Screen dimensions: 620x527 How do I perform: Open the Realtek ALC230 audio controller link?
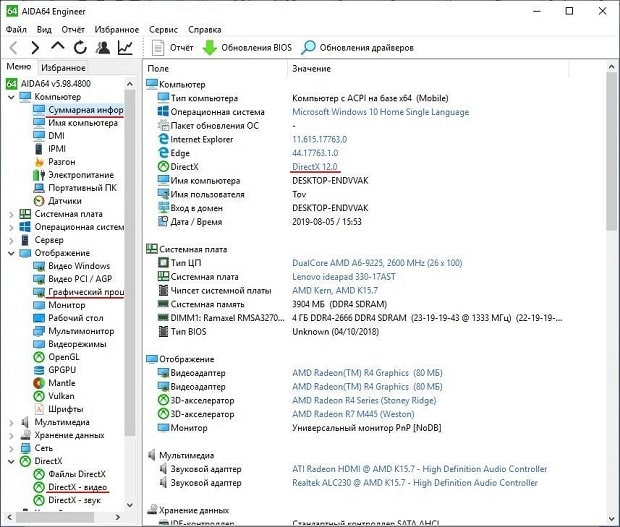point(415,483)
